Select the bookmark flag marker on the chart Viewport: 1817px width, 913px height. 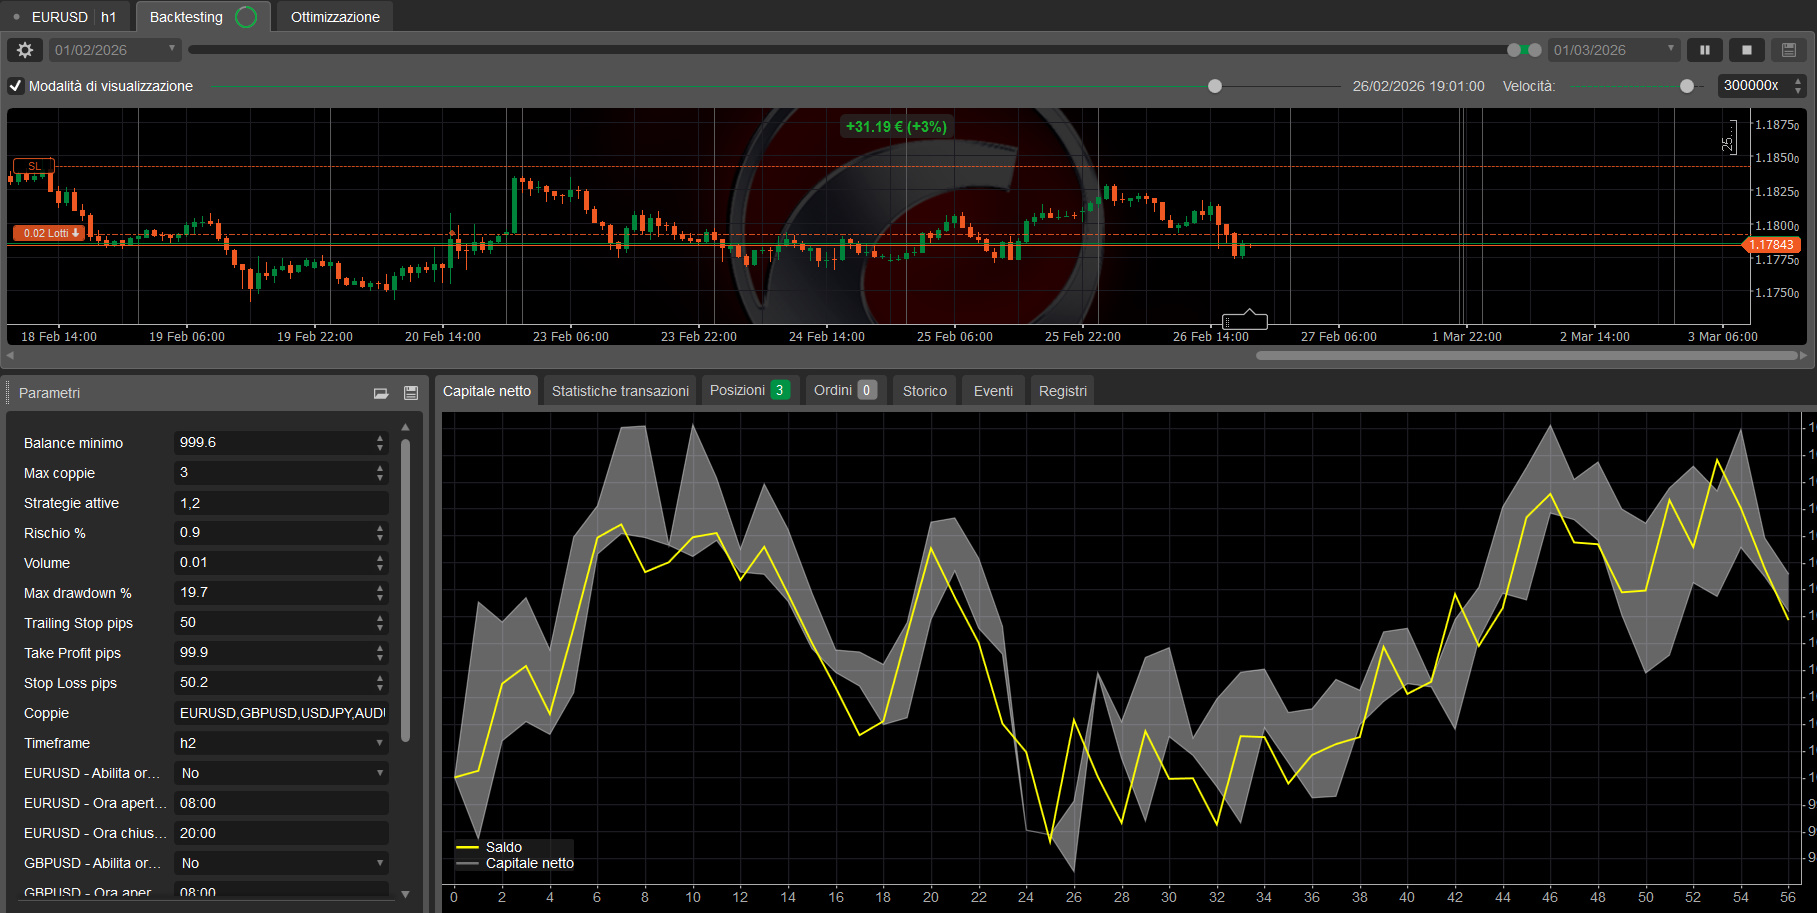coord(1245,320)
